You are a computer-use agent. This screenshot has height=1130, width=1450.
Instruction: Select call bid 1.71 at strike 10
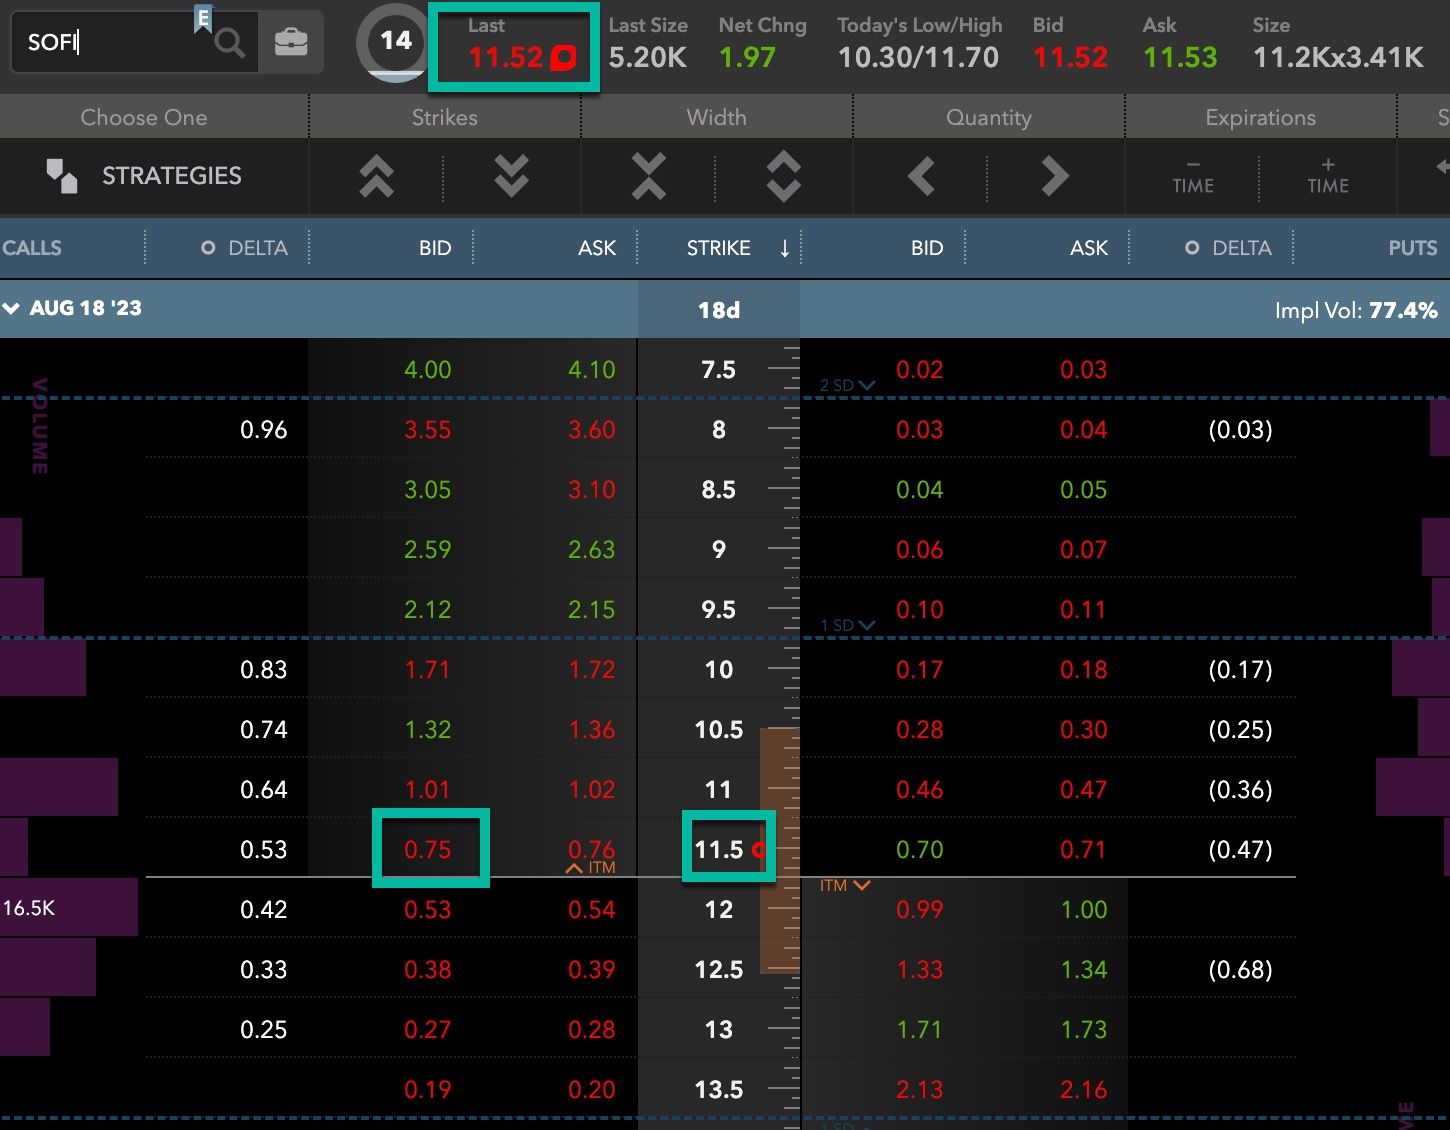coord(428,670)
